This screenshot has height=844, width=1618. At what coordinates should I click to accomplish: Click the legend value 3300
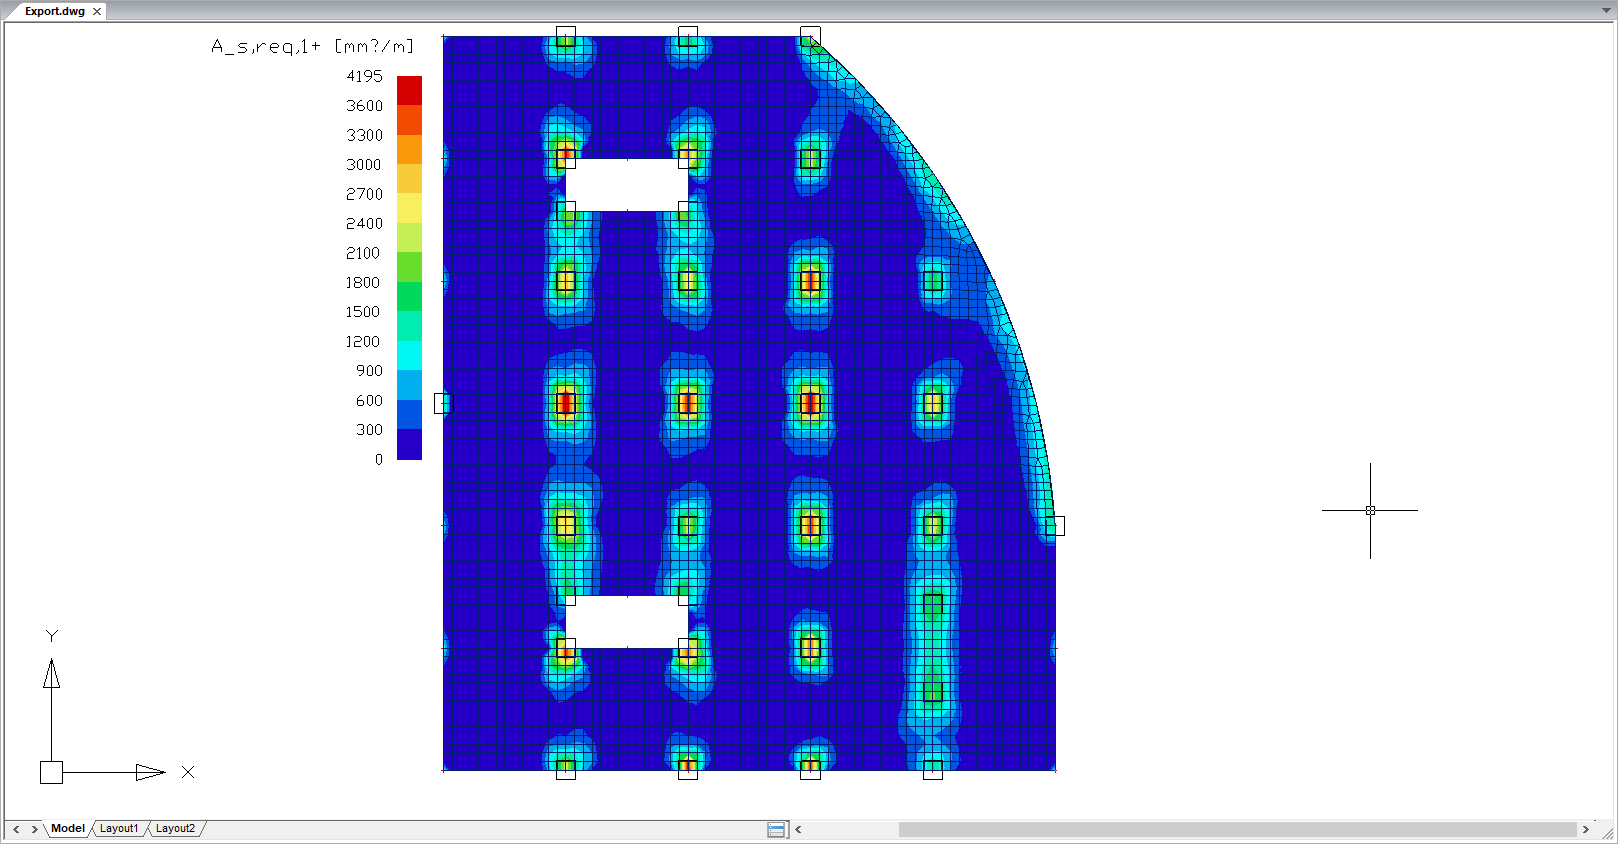click(x=365, y=135)
